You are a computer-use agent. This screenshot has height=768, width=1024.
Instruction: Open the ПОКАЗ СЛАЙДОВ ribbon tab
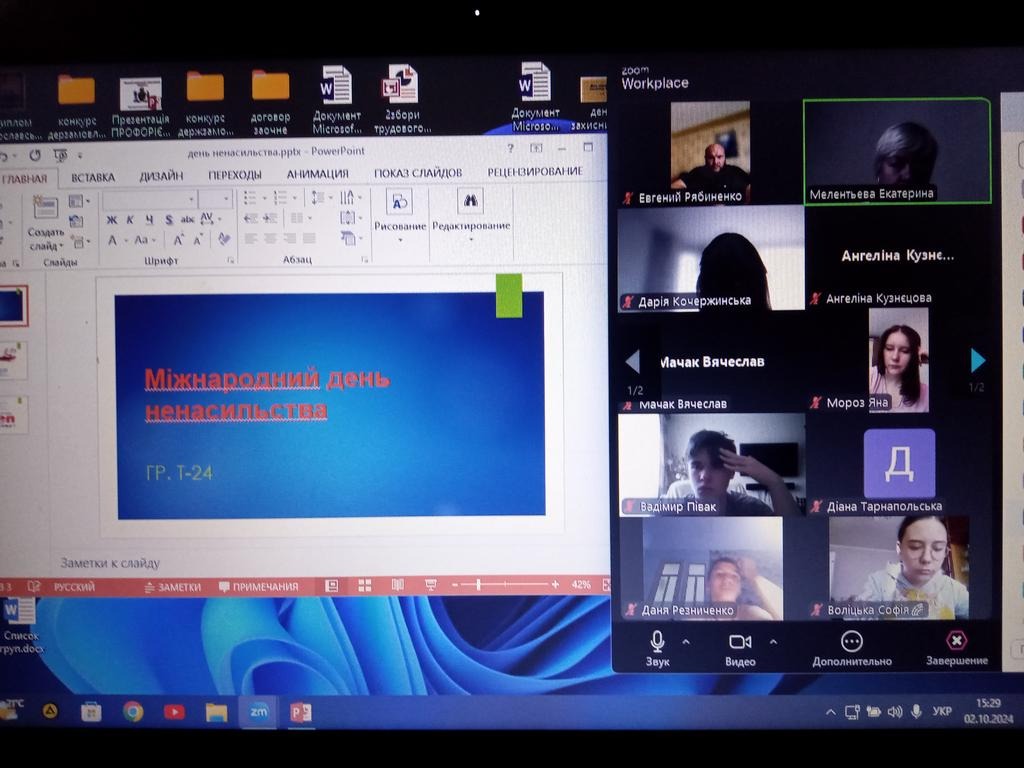point(418,172)
